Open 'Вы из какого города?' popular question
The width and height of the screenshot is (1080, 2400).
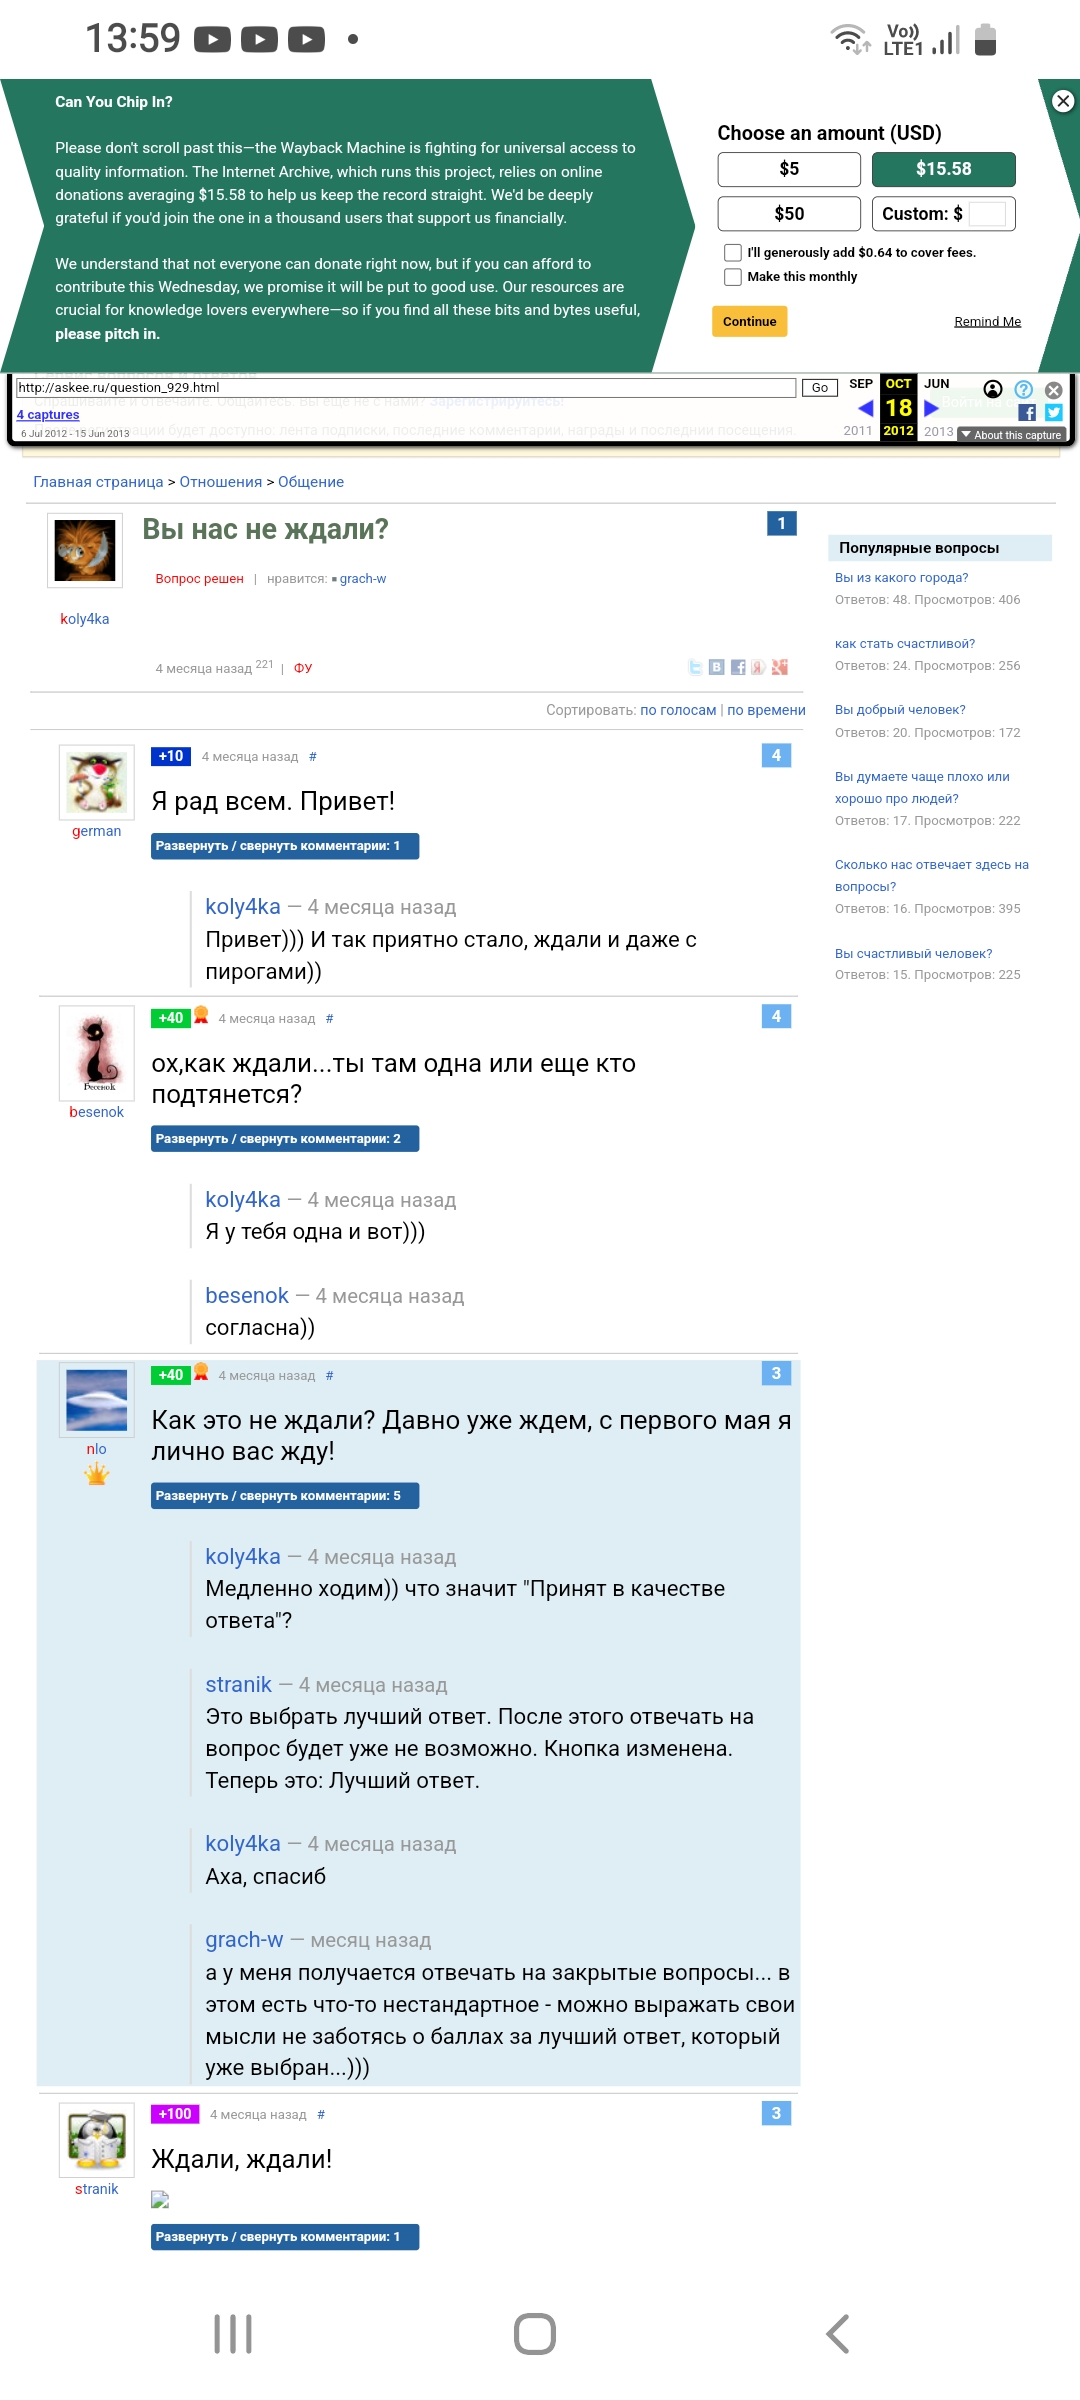pyautogui.click(x=901, y=578)
